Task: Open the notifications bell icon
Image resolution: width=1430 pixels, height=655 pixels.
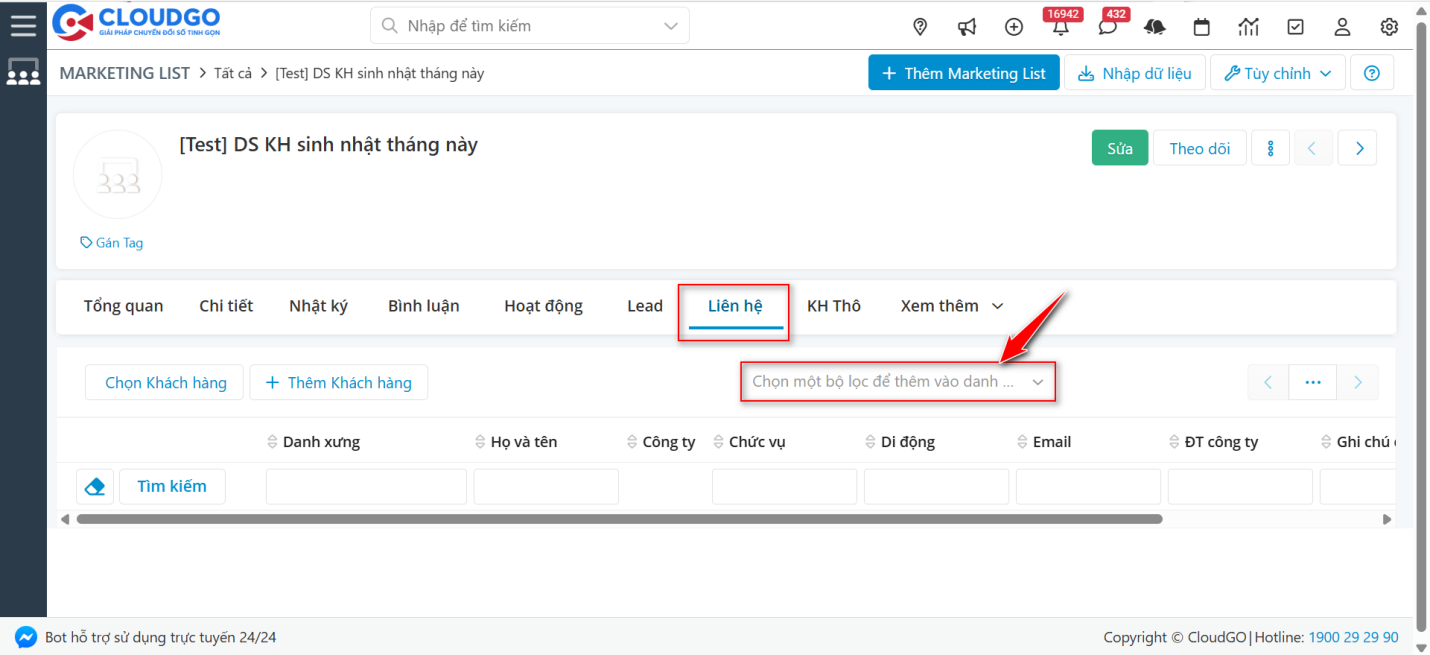Action: [x=1060, y=27]
